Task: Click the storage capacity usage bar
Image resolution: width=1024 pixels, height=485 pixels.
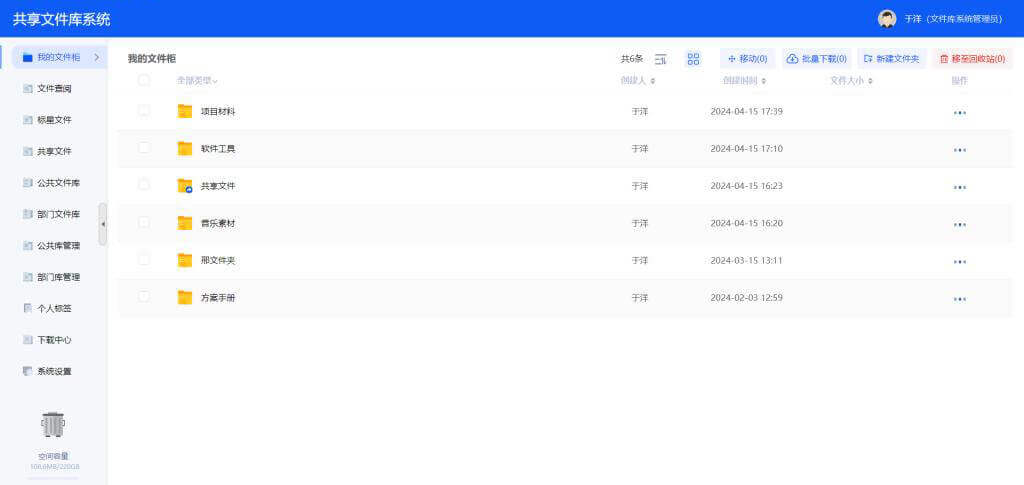Action: 53,477
